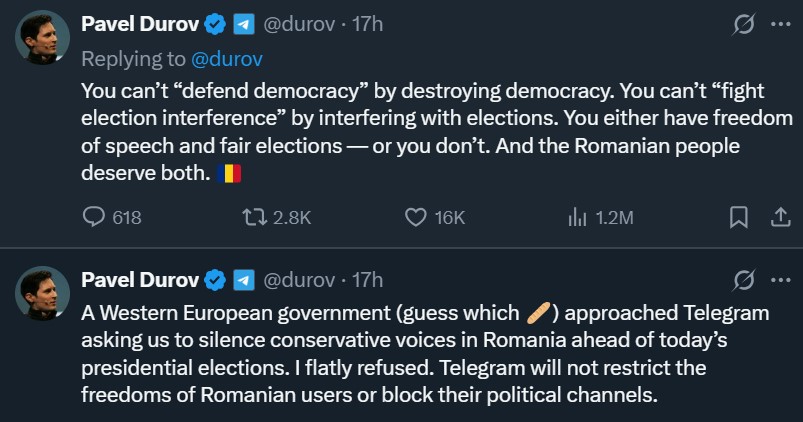Click verified checkmark badge in first tweet
Screen dimensions: 803x422
215,24
